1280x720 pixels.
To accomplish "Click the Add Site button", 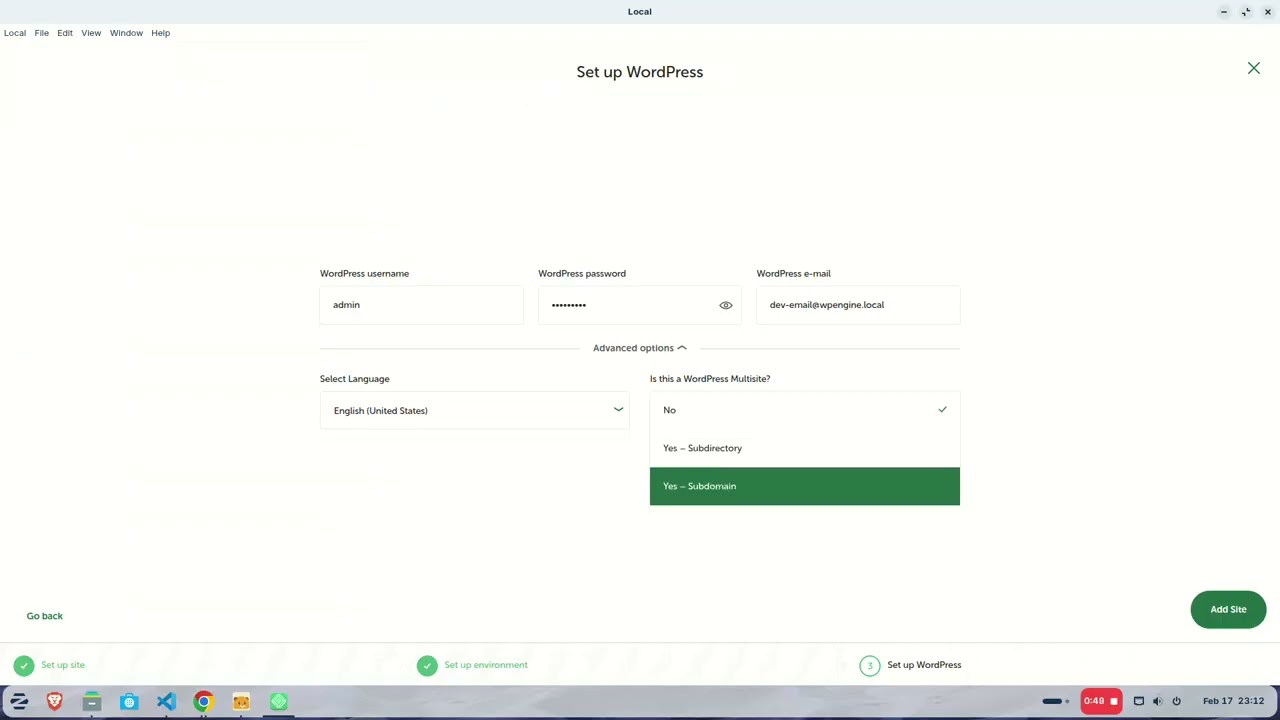I will coord(1228,609).
